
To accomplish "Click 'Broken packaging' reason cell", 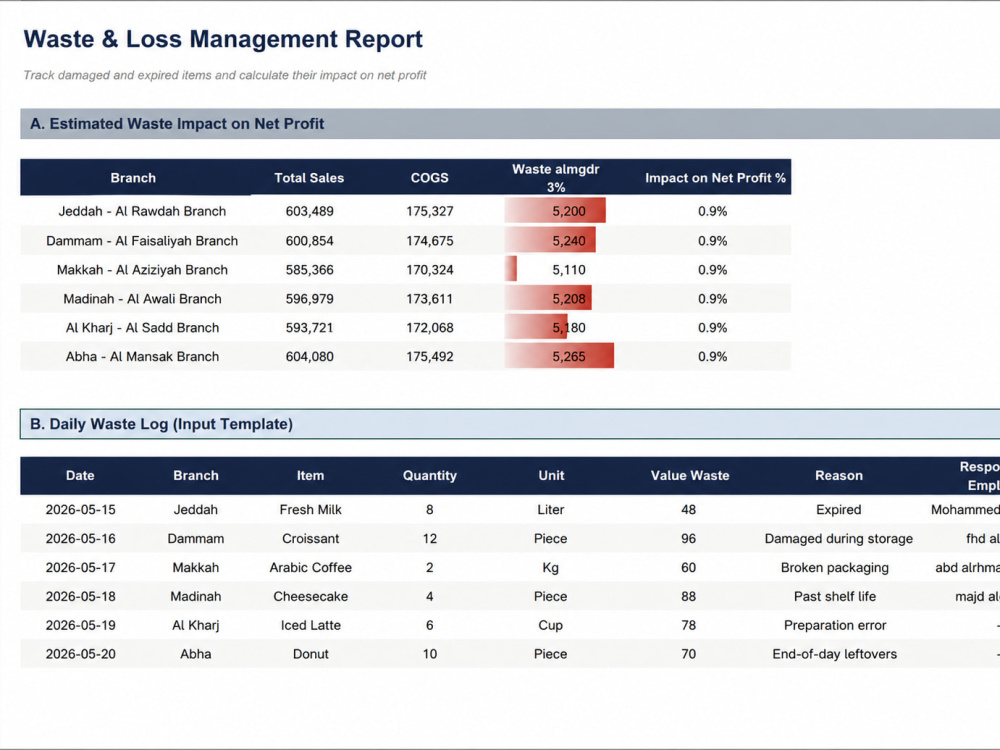I will [835, 568].
